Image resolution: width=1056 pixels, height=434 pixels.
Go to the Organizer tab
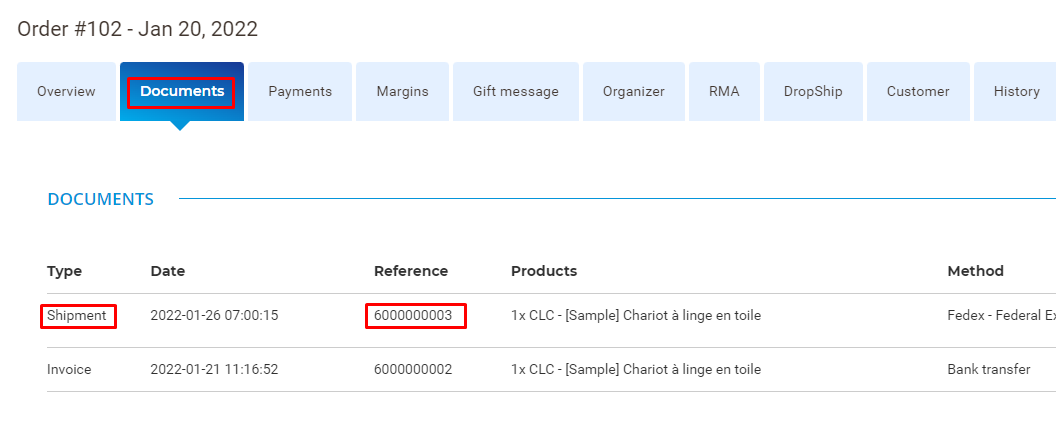[x=634, y=92]
